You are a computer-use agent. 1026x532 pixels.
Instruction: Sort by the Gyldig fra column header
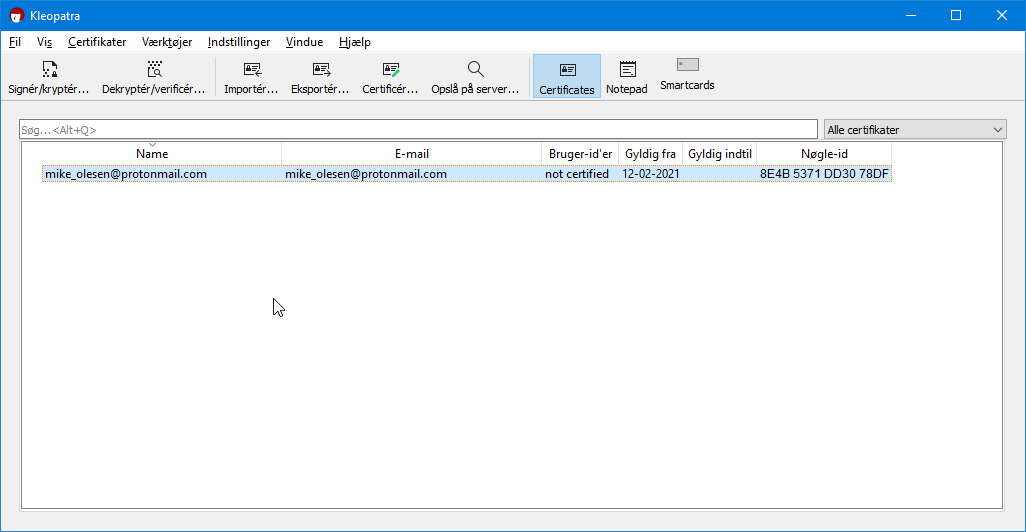(x=650, y=154)
